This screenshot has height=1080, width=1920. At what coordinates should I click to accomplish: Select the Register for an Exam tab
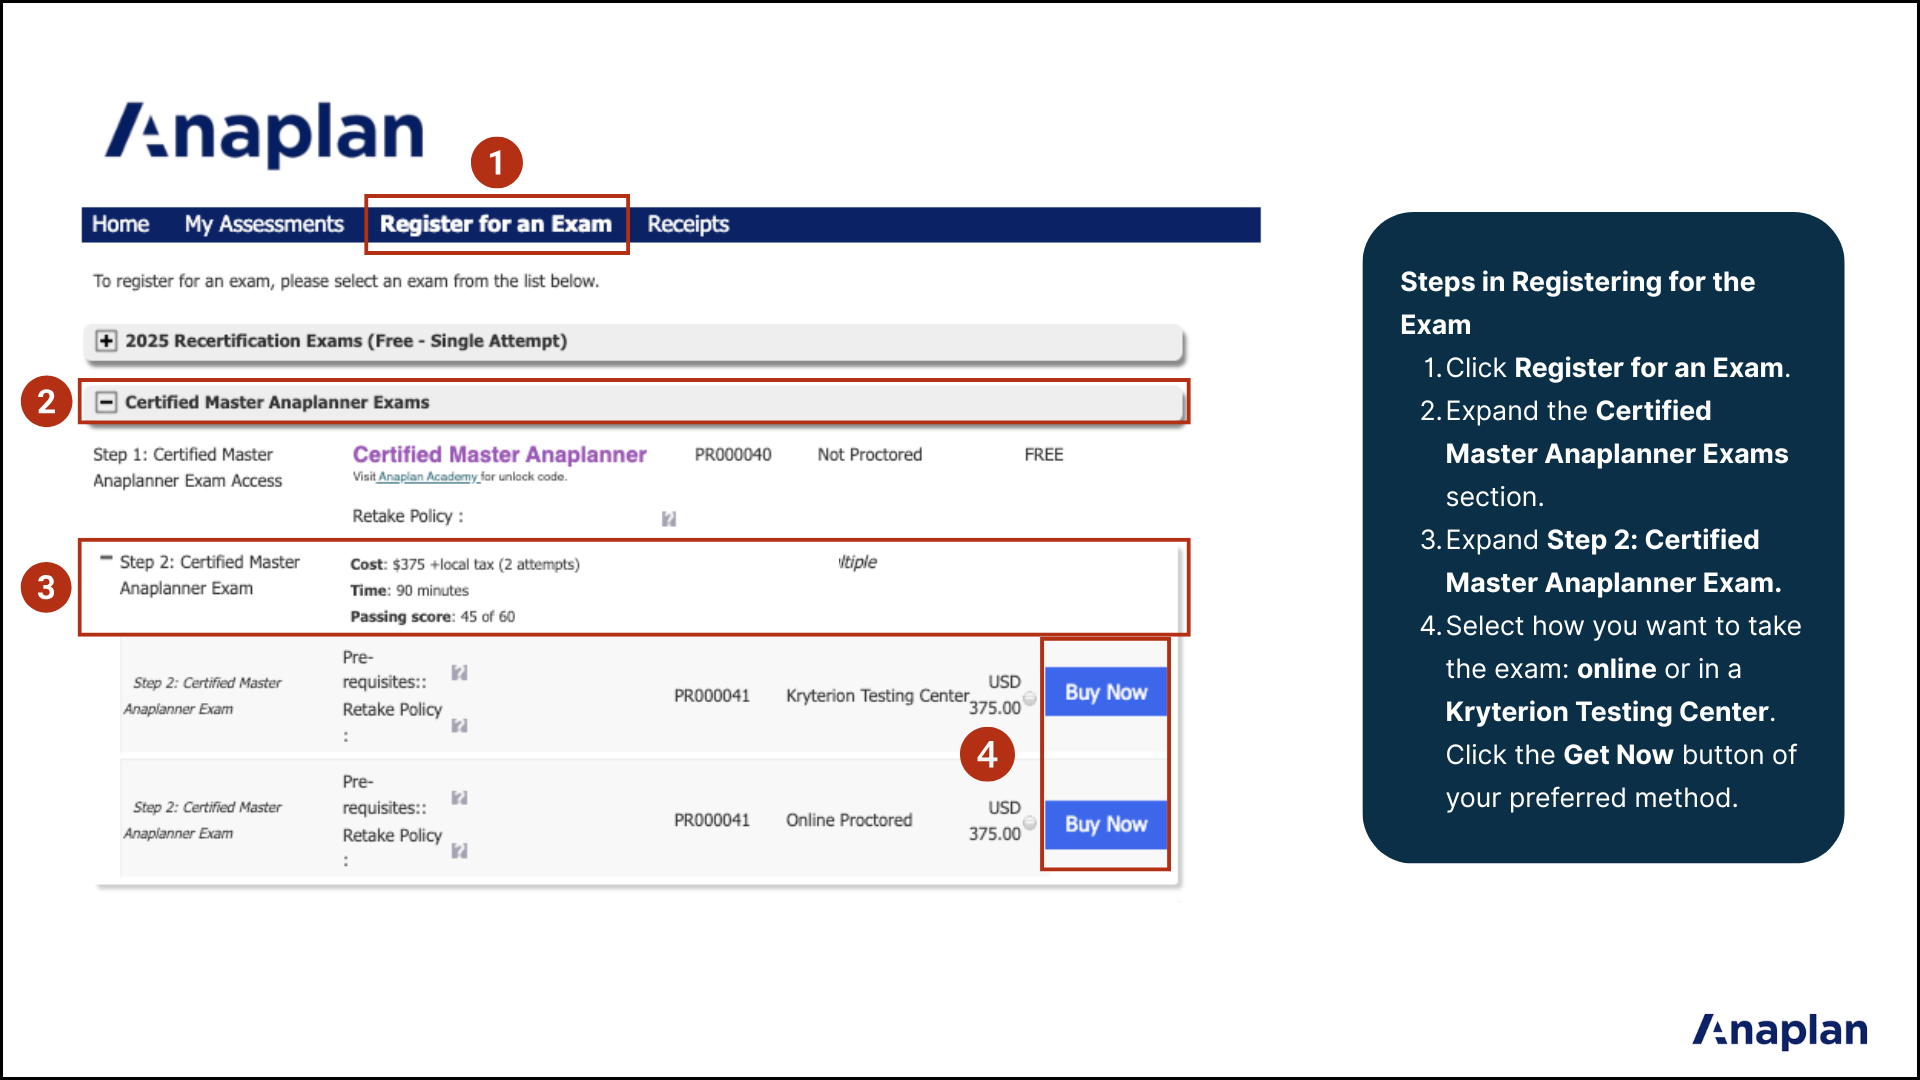[x=496, y=224]
